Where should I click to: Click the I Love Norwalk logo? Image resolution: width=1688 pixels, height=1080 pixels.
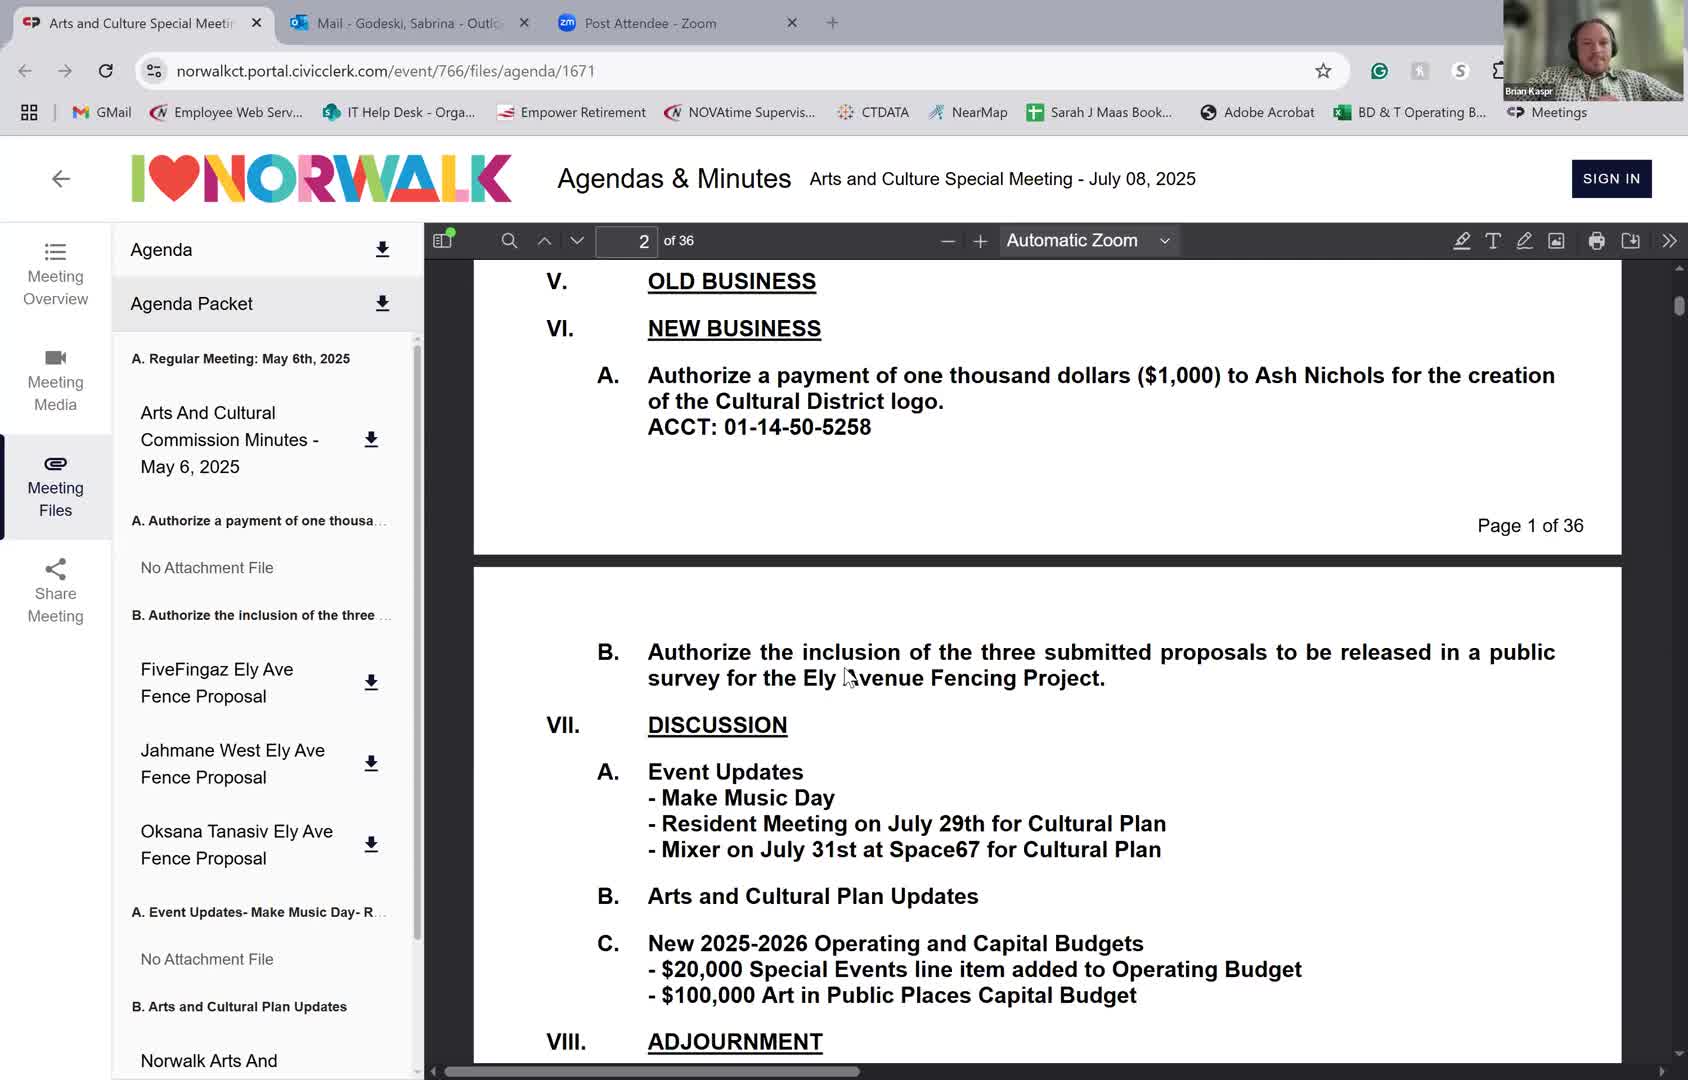(x=321, y=179)
